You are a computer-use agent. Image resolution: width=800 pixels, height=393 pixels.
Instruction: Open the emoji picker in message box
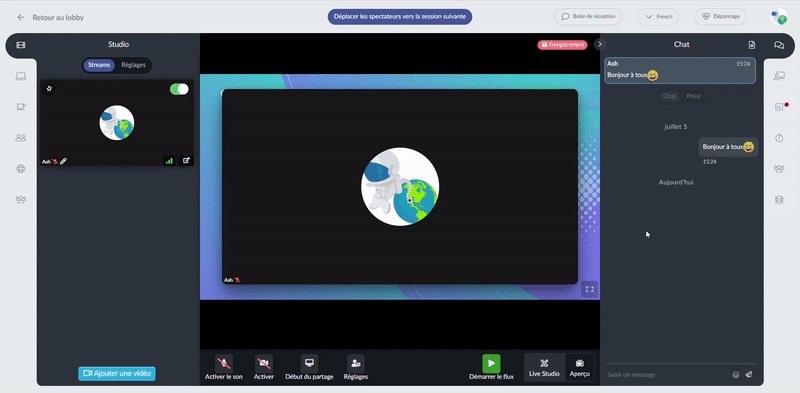click(x=736, y=375)
